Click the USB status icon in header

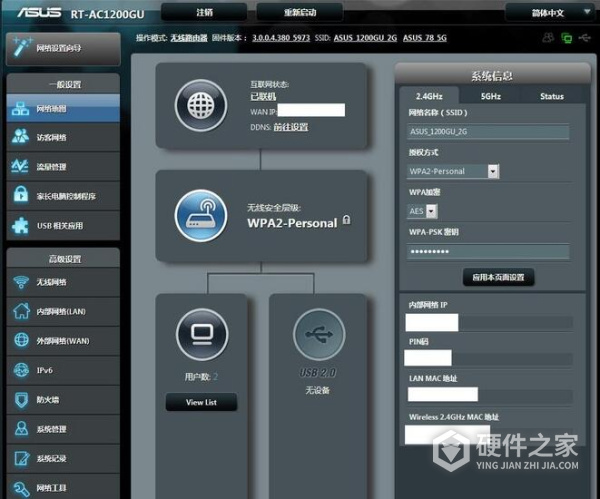pos(584,38)
